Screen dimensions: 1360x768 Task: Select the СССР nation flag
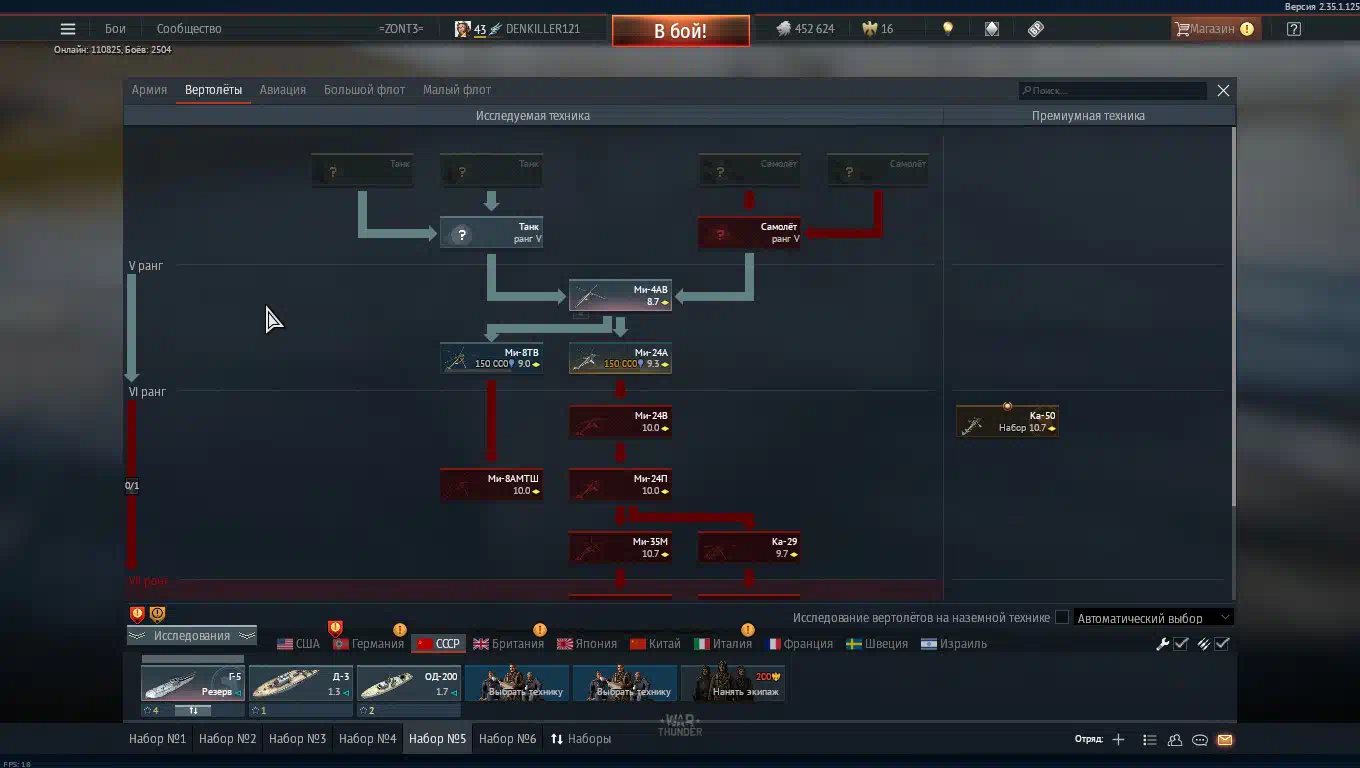click(x=438, y=644)
